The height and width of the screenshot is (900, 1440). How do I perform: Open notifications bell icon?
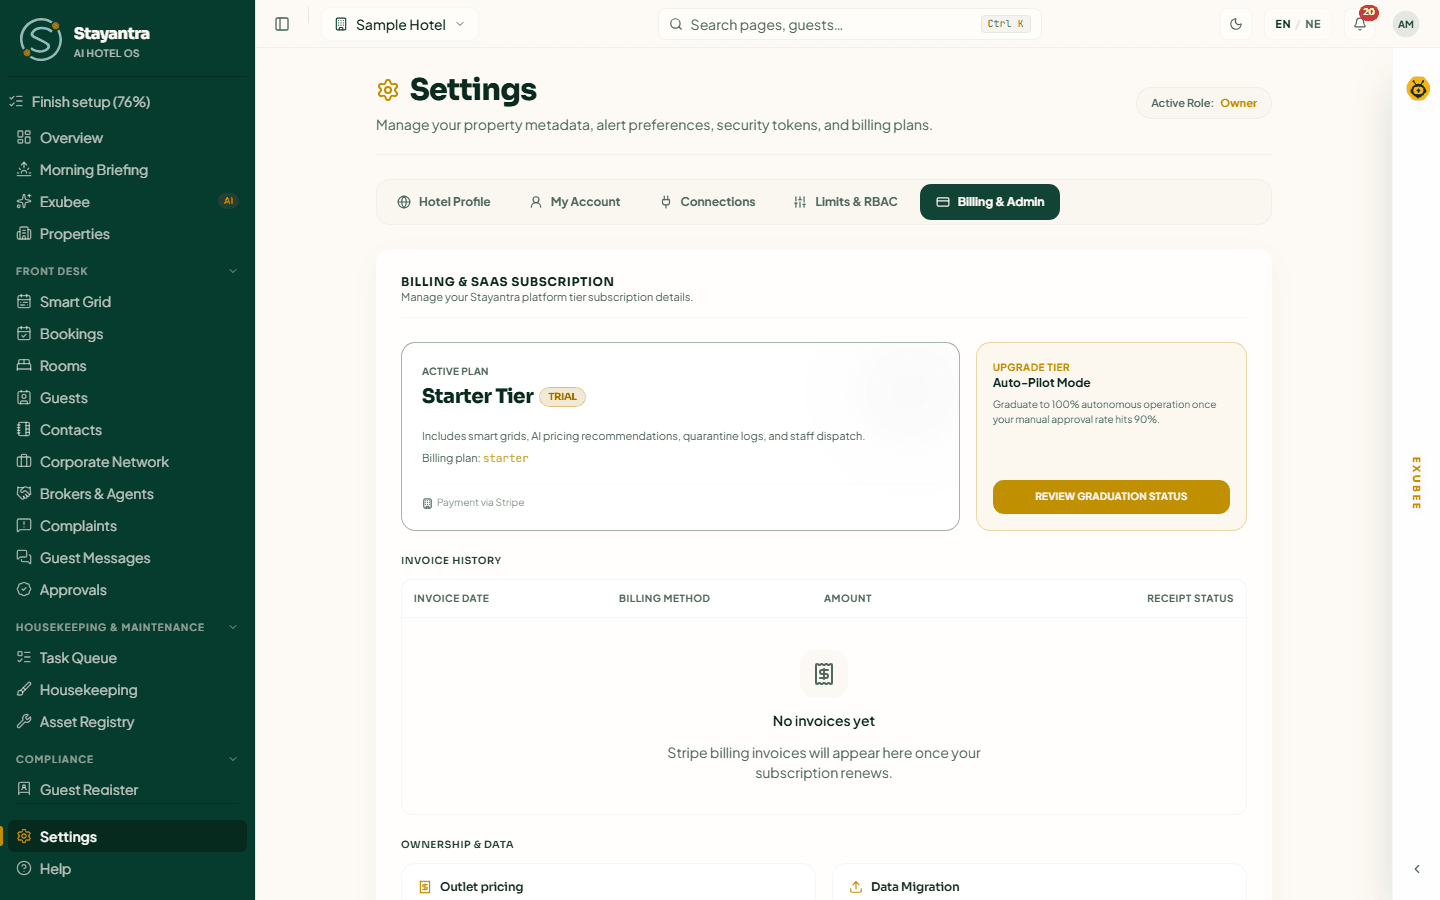point(1360,24)
